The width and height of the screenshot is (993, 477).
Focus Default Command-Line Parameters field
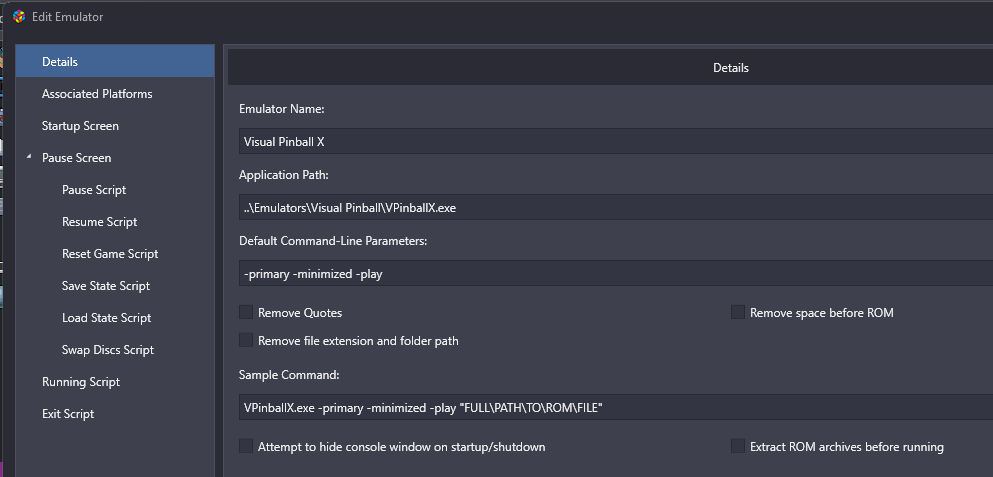pyautogui.click(x=616, y=274)
